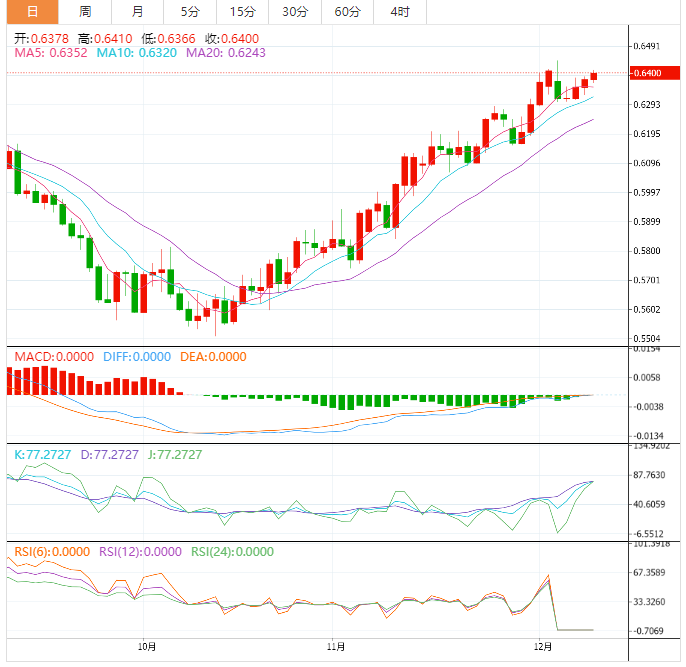Open the 30分 timeframe tab
The image size is (686, 667).
[x=295, y=11]
